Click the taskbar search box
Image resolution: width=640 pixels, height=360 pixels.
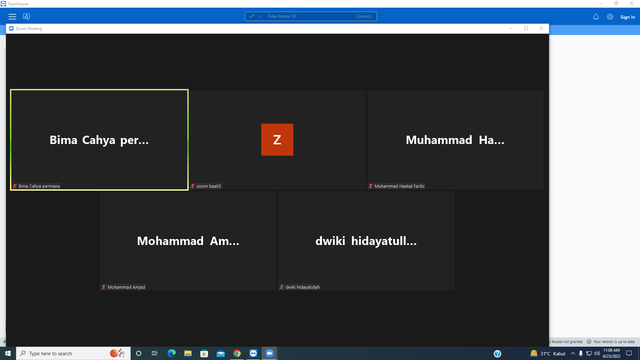click(x=73, y=353)
